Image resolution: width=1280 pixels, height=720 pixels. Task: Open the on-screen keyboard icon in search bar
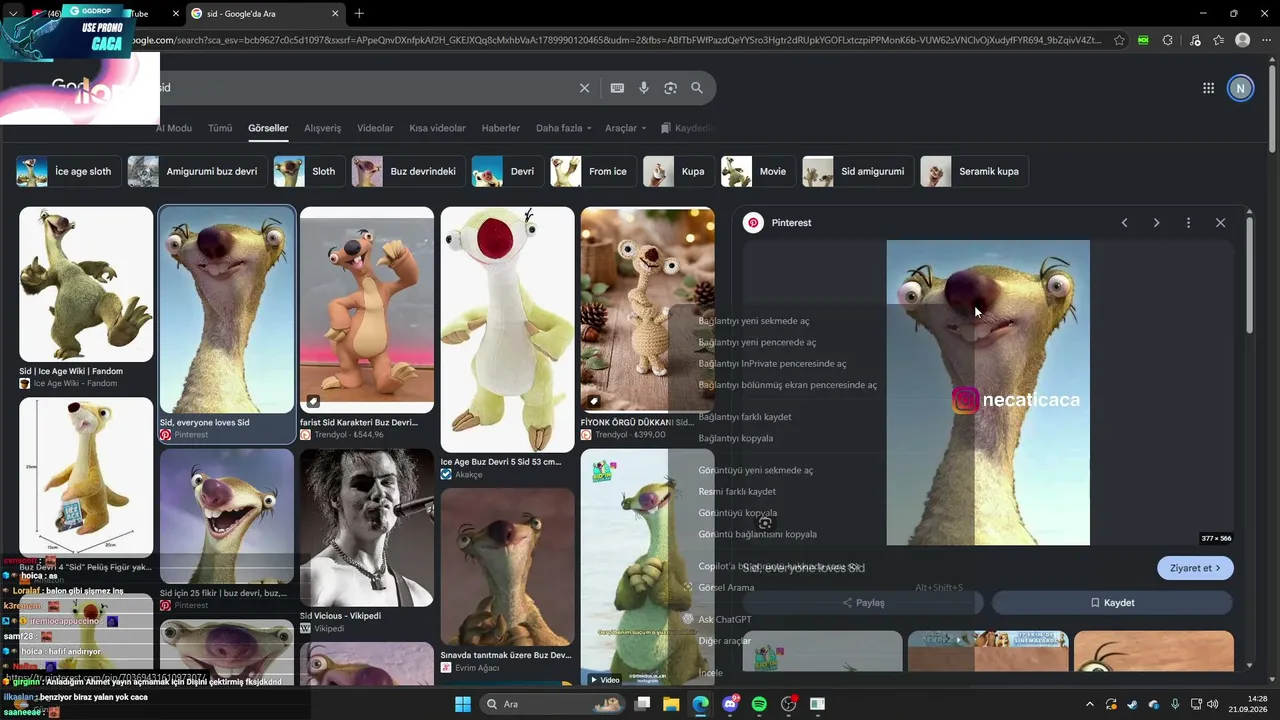617,88
